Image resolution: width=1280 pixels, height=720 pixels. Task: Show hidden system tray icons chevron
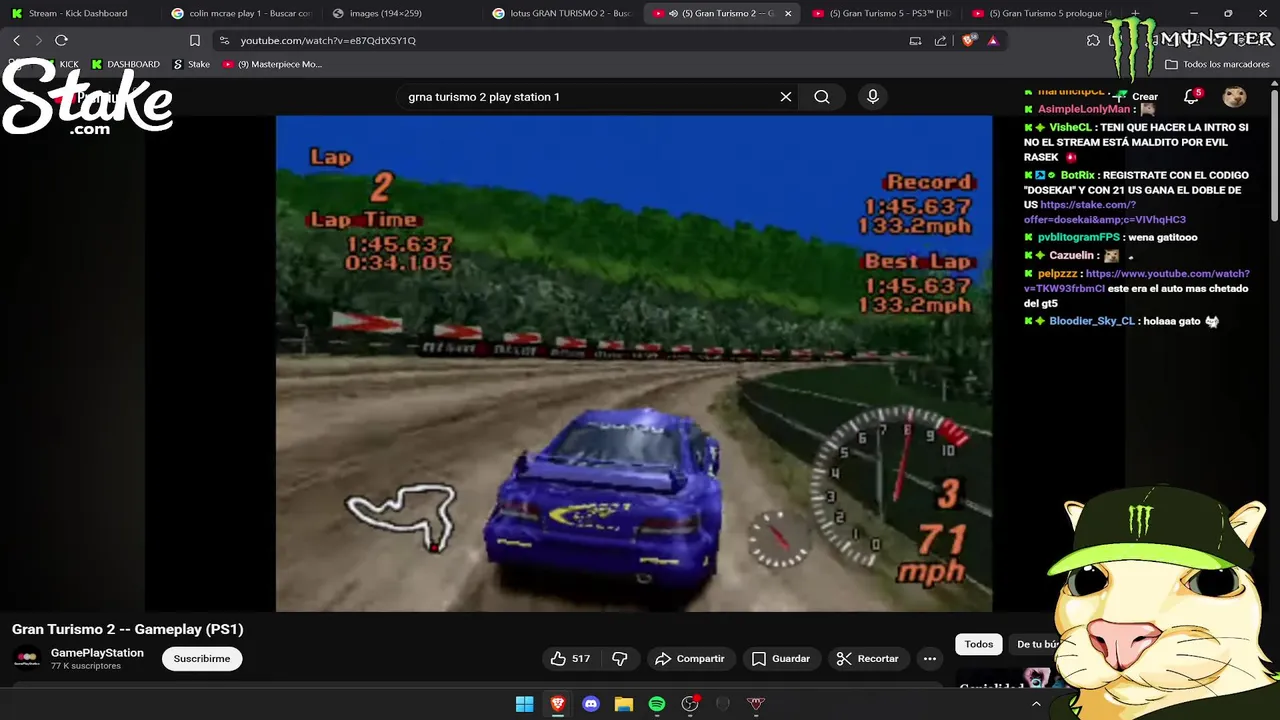(1036, 704)
